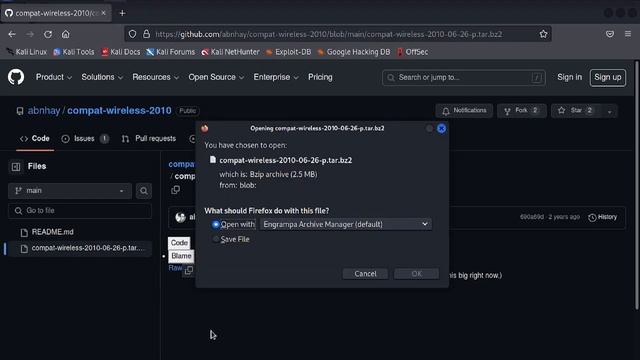Open the Kali Linux bookmark

pyautogui.click(x=27, y=52)
